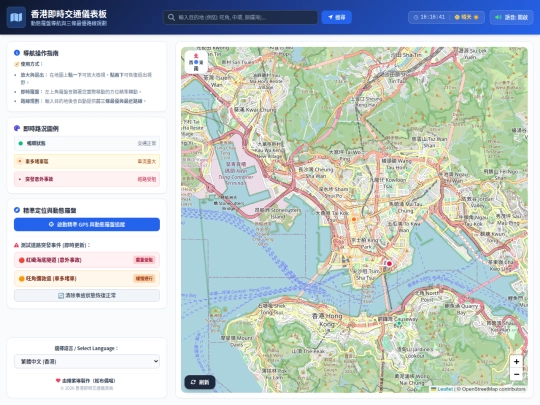The width and height of the screenshot is (540, 405).
Task: Click the compass widget on the map
Action: pyautogui.click(x=196, y=62)
